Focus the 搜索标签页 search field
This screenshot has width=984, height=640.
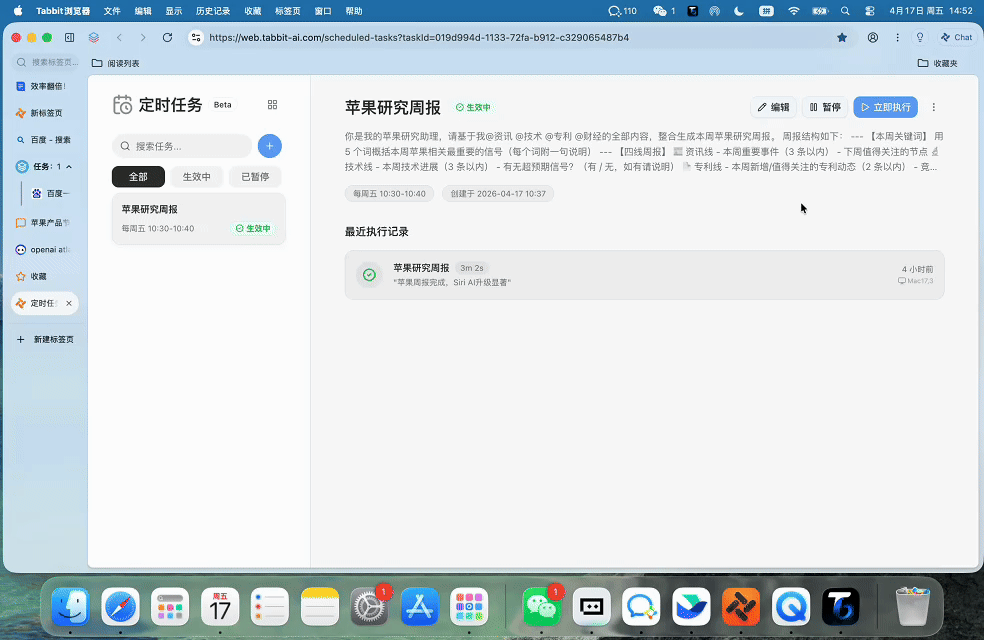point(48,62)
